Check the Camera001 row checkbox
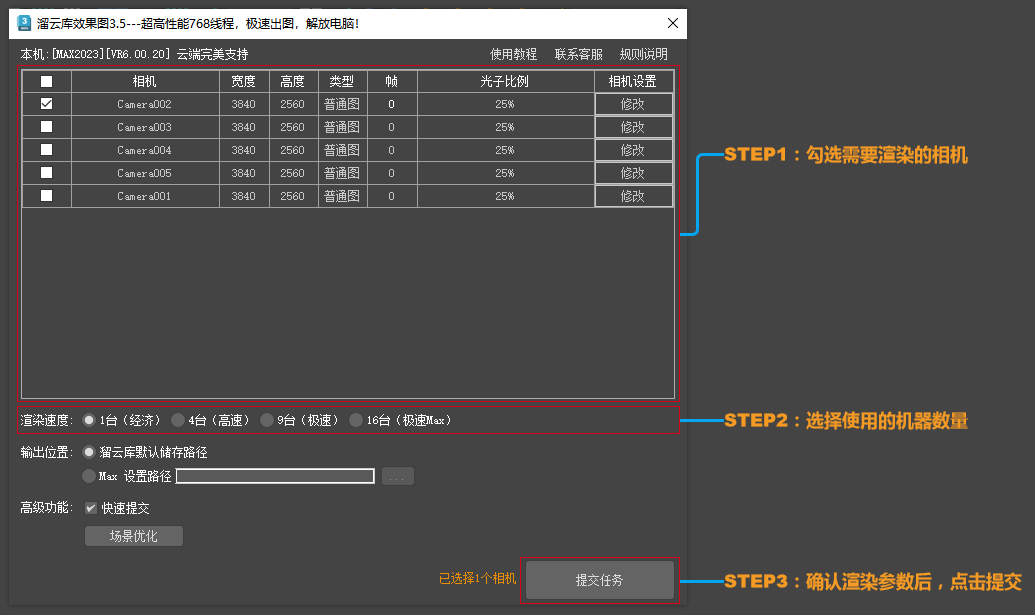This screenshot has height=615, width=1035. click(x=46, y=196)
